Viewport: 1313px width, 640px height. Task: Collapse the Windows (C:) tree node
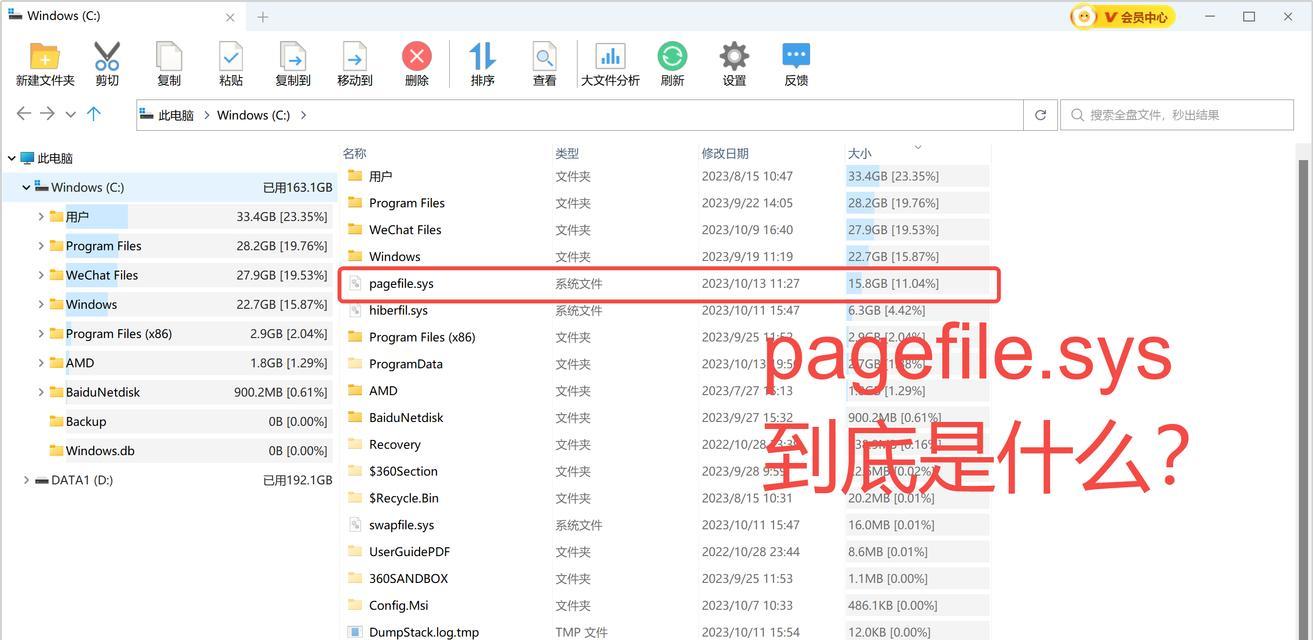pos(26,187)
